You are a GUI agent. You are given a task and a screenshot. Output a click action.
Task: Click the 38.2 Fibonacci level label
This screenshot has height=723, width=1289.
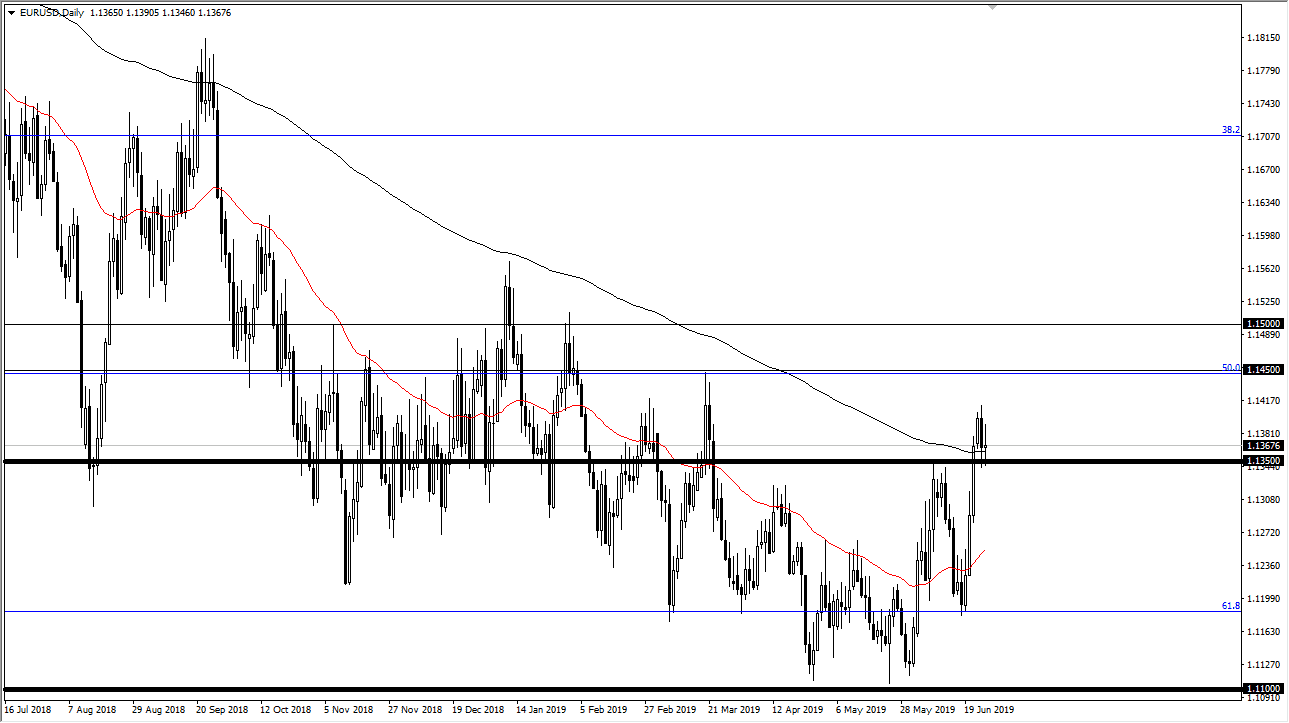pyautogui.click(x=1230, y=130)
